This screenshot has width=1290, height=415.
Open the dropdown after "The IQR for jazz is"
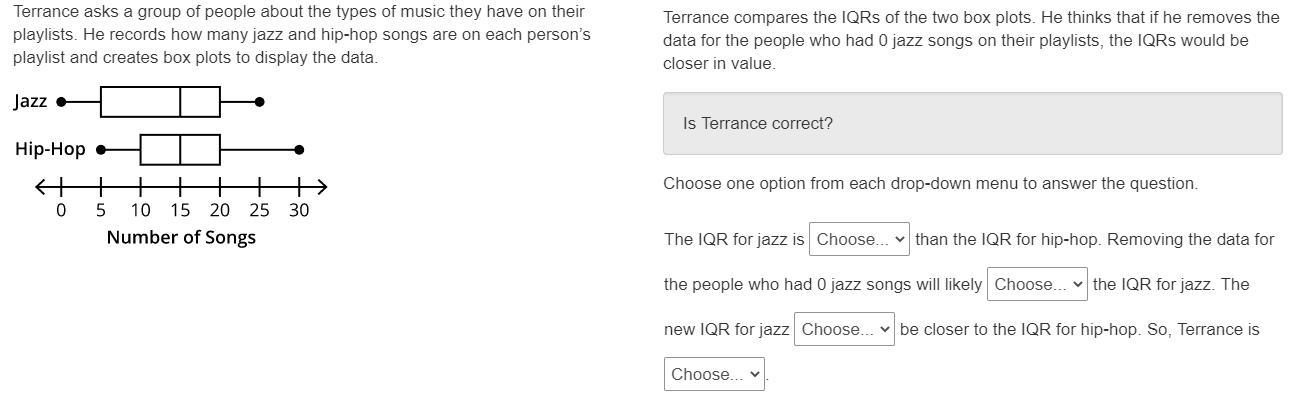859,239
